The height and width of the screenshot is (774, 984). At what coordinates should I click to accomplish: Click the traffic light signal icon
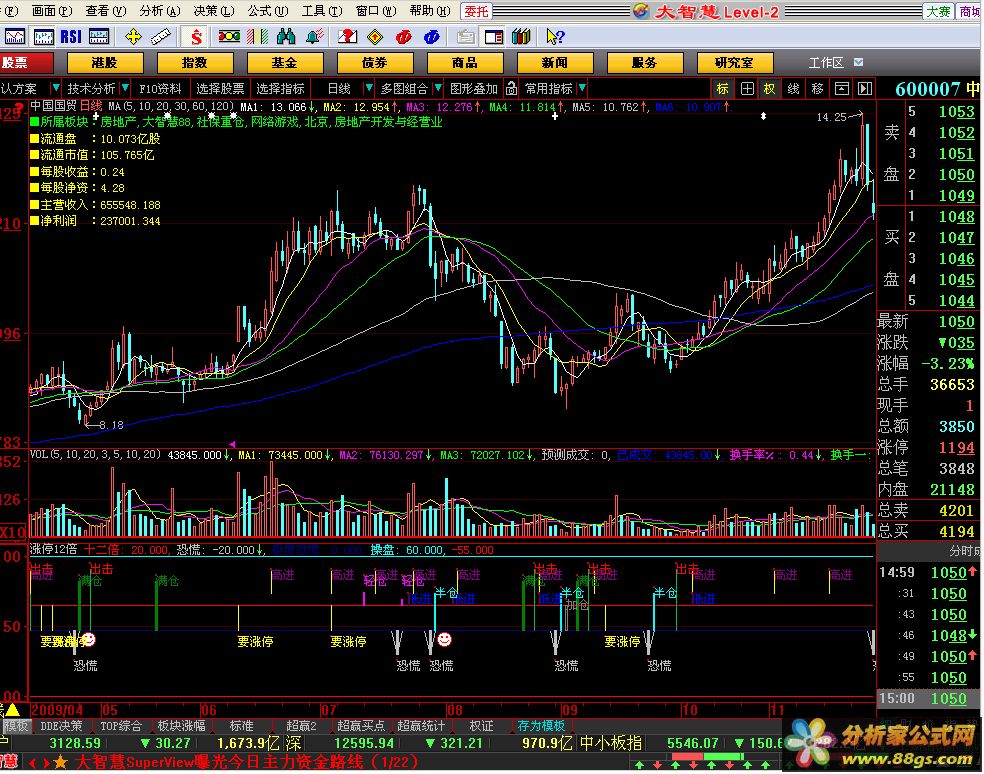[229, 36]
